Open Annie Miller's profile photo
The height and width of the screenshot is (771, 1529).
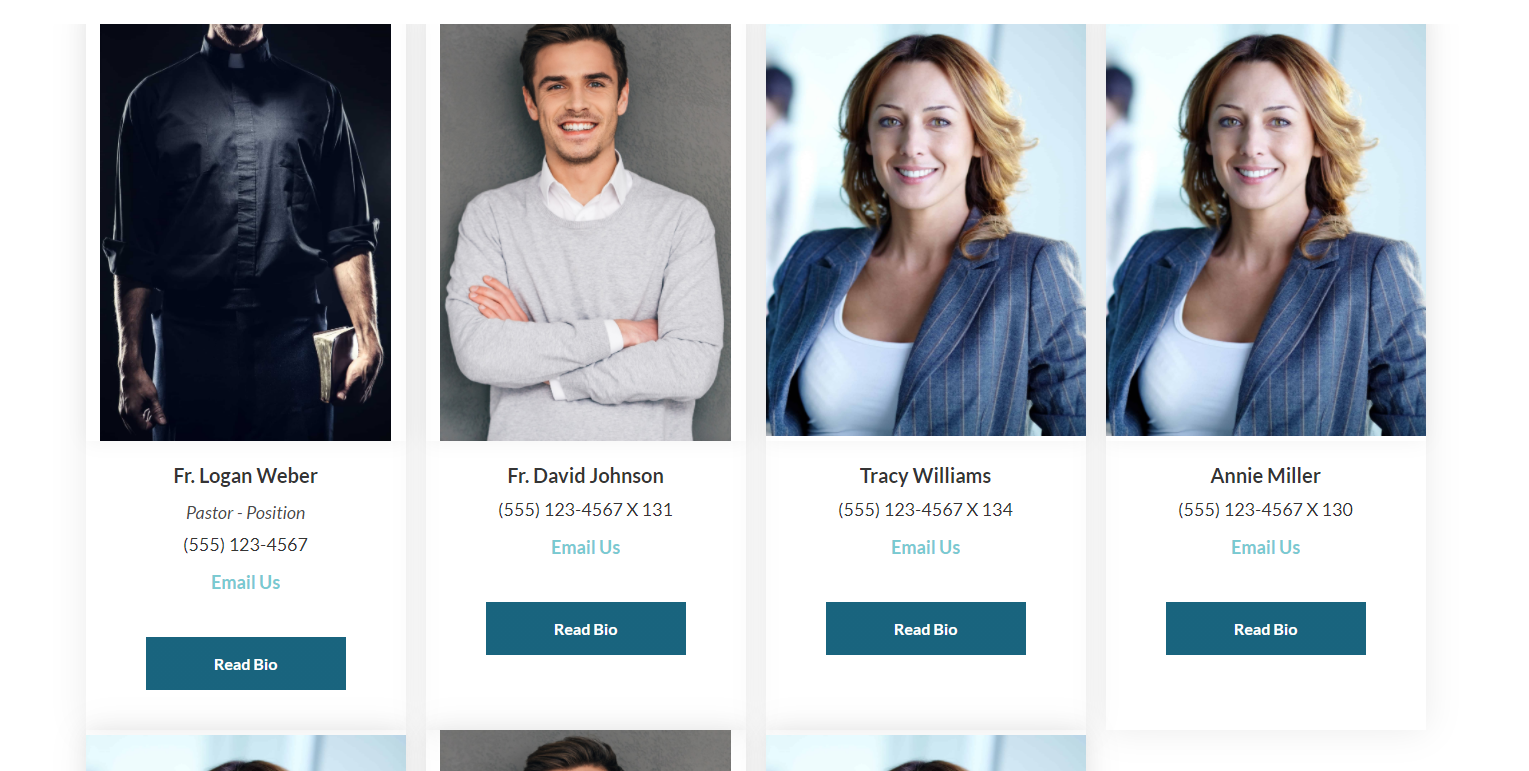coord(1266,230)
